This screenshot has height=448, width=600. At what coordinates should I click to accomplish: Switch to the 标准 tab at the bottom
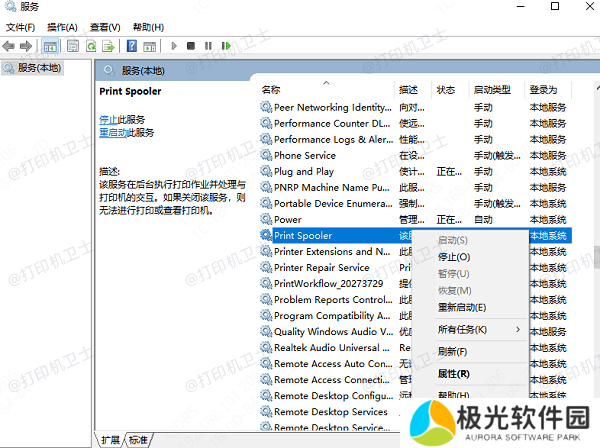point(138,440)
